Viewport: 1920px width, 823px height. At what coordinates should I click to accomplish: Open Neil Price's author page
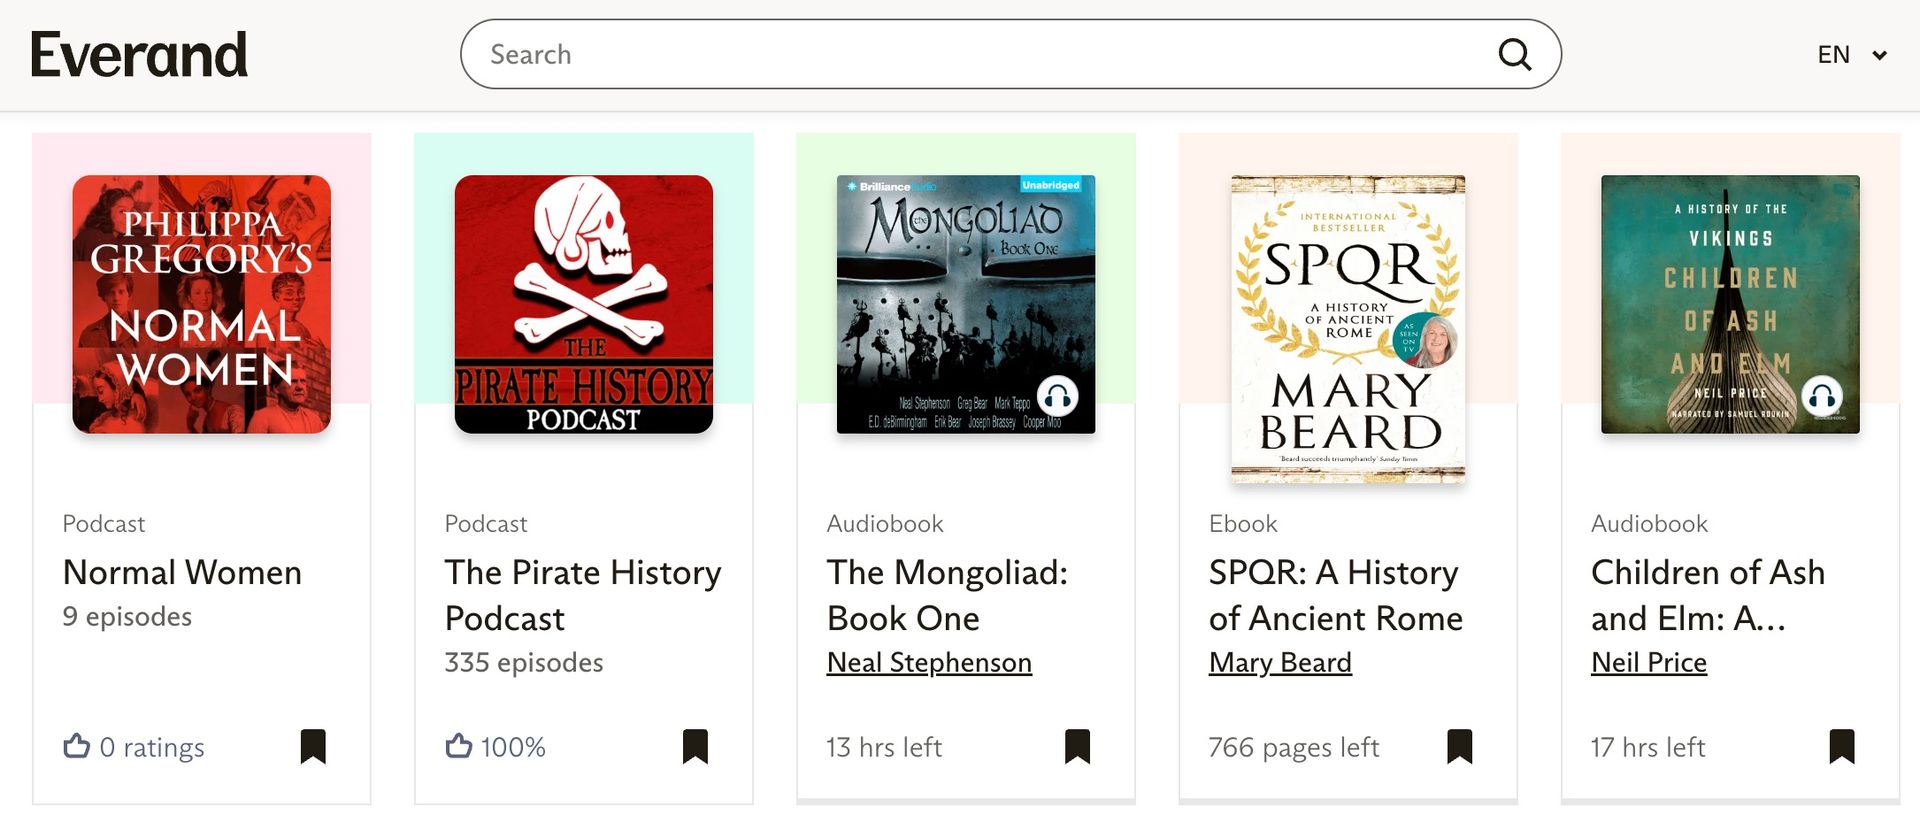point(1648,662)
